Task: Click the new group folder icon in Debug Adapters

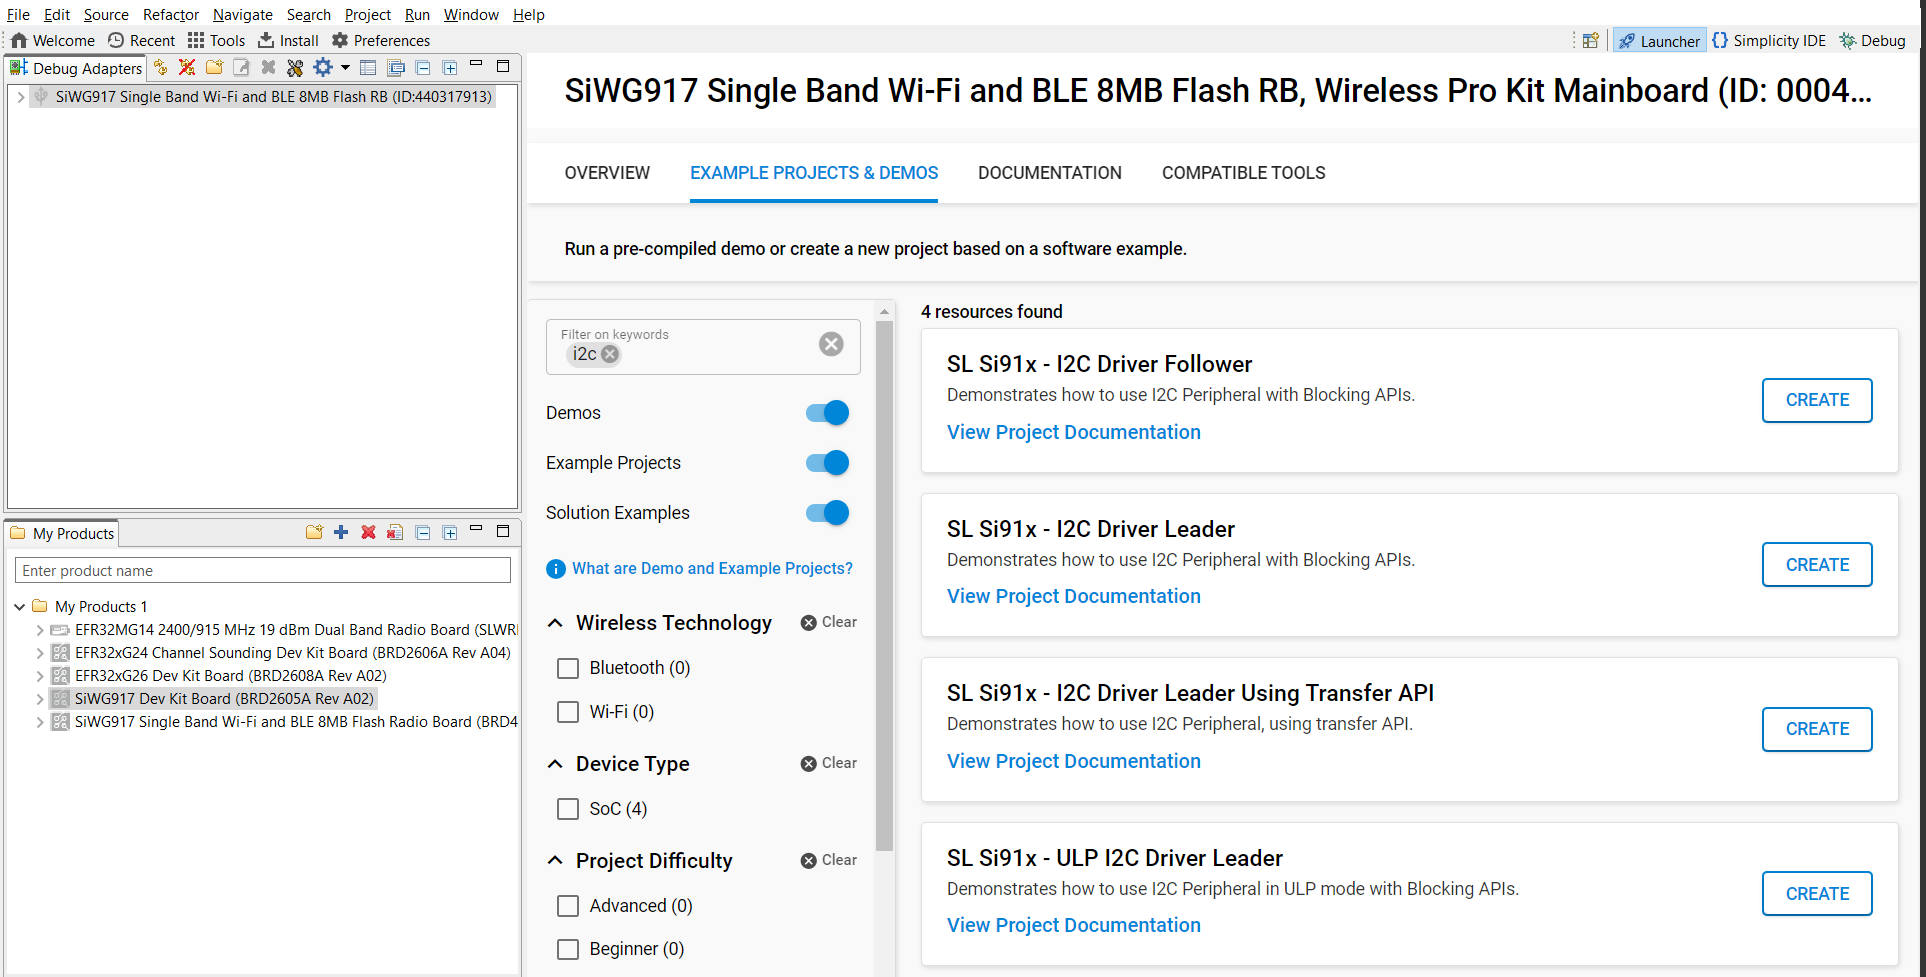Action: [214, 67]
